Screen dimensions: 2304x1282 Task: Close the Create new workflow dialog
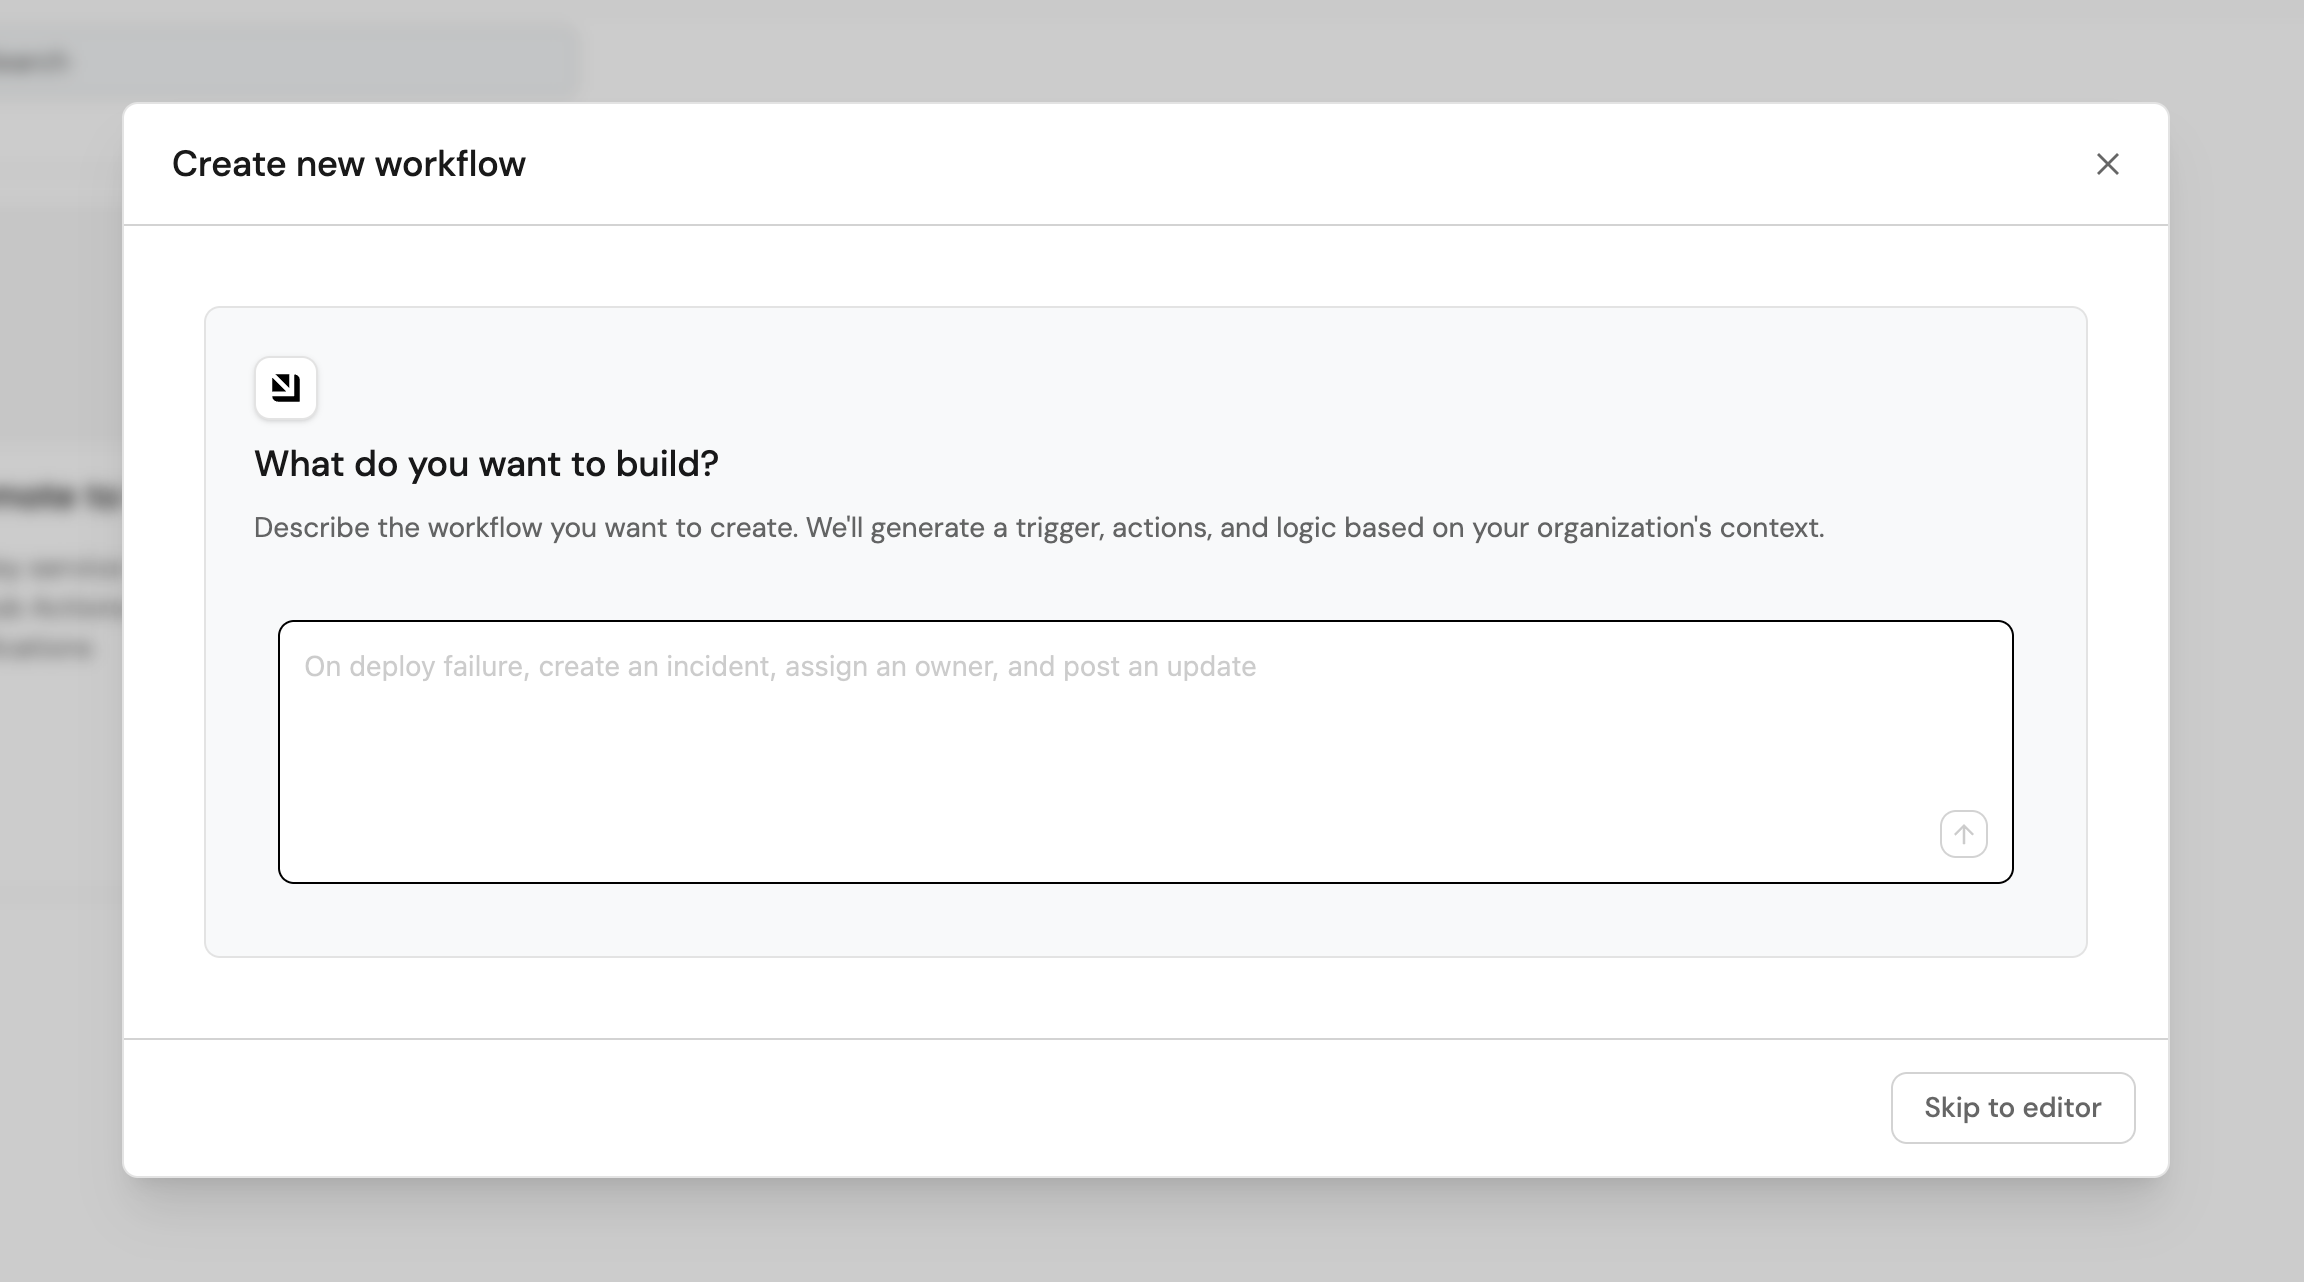coord(2107,164)
